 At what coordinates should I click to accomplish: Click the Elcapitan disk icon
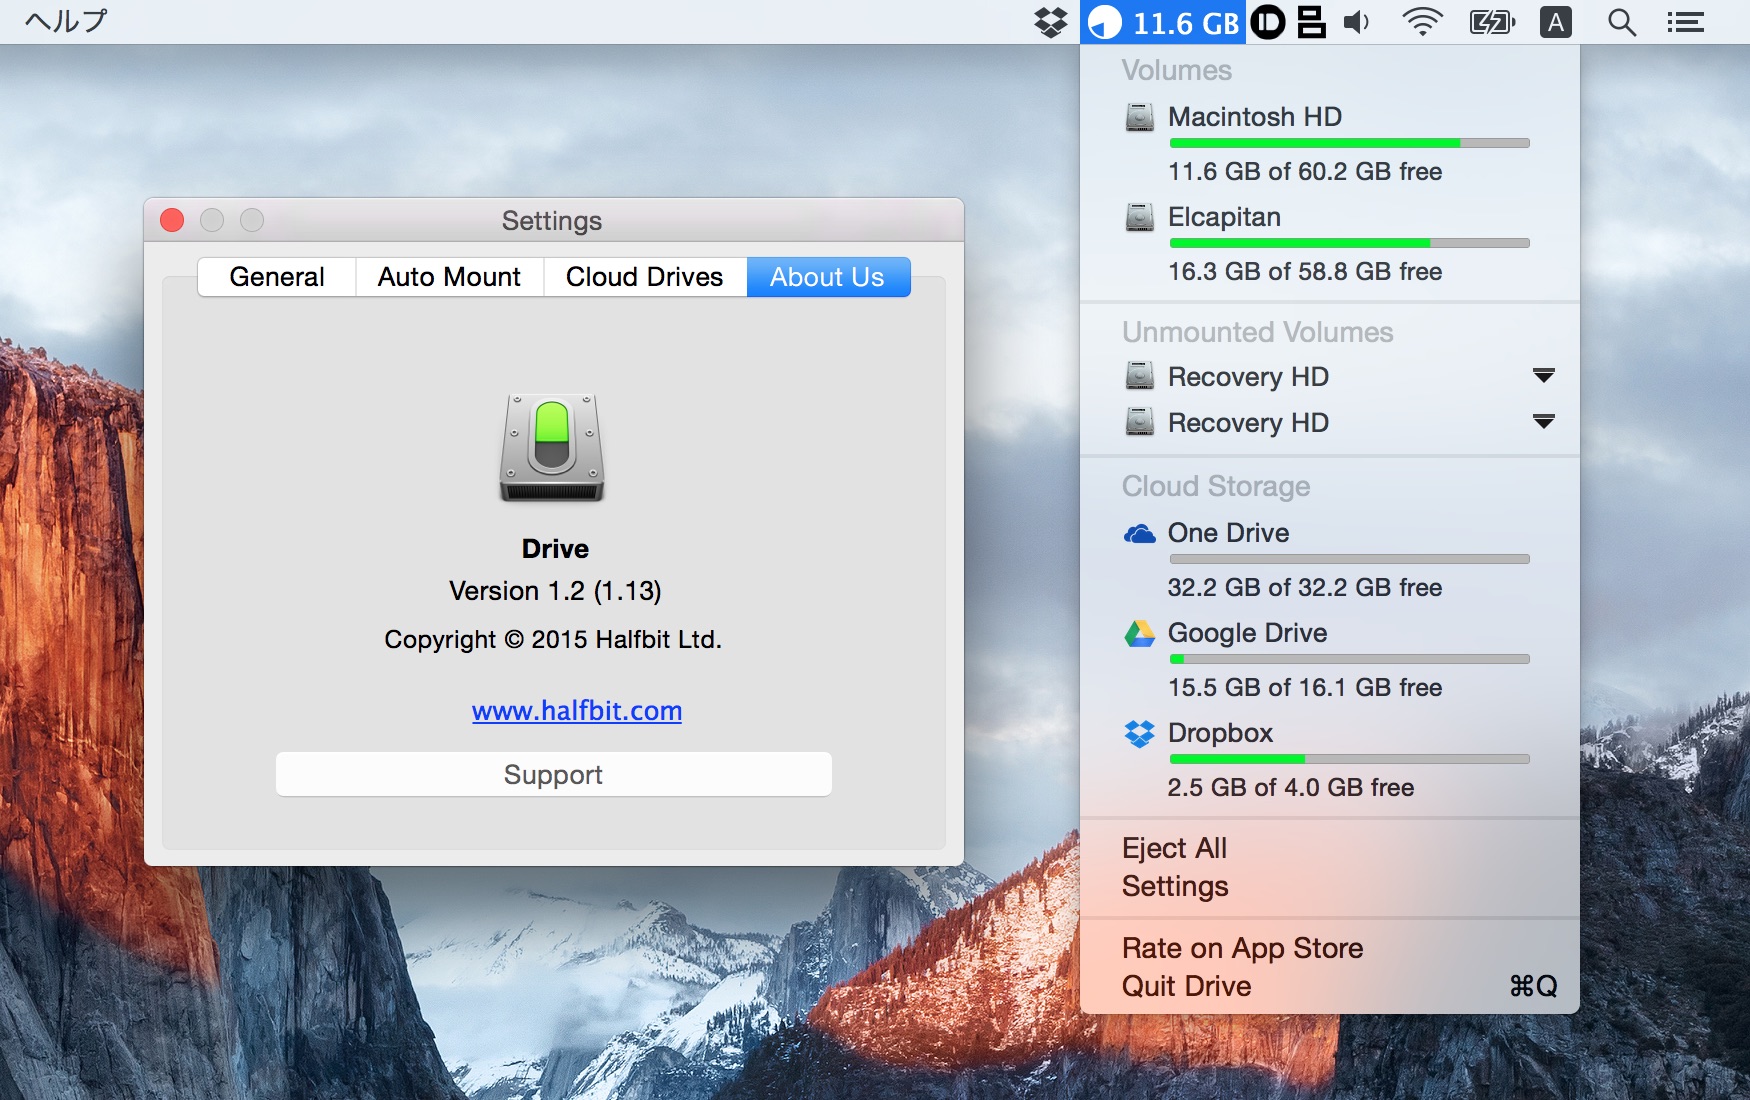coord(1140,217)
